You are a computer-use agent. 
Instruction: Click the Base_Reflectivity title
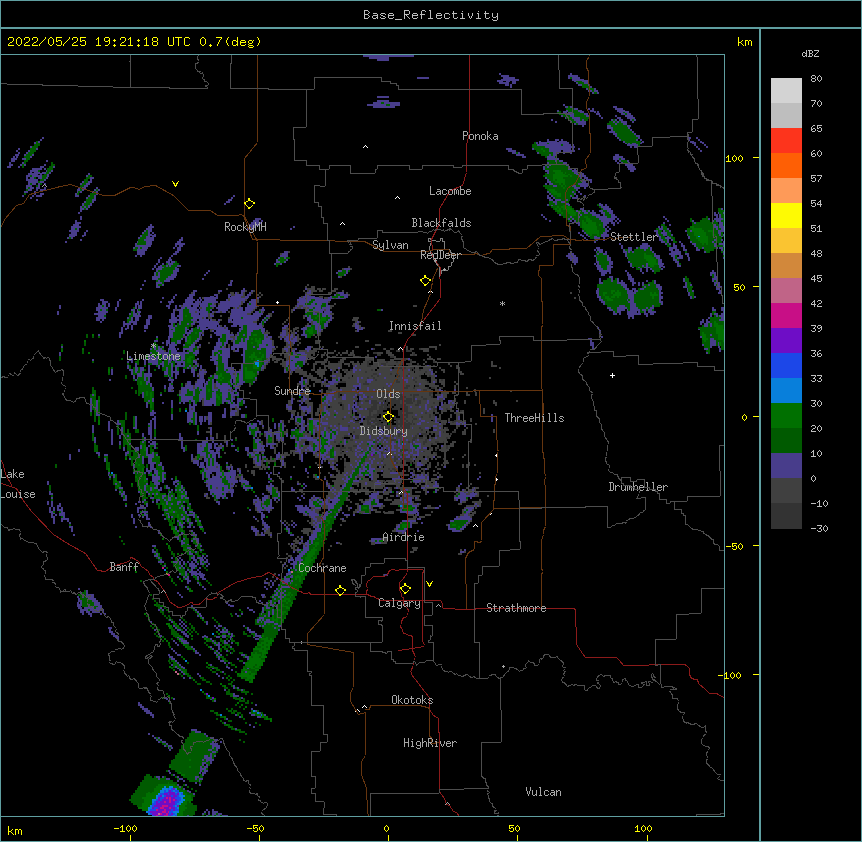[x=431, y=15]
